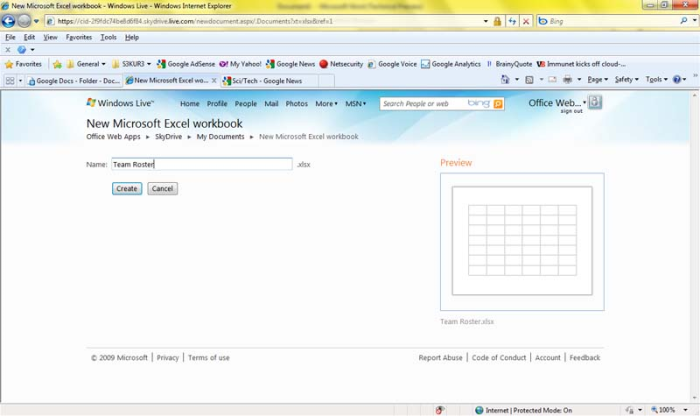Screen dimensions: 700x416
Task: Open the Google News bookmark
Action: click(x=290, y=64)
